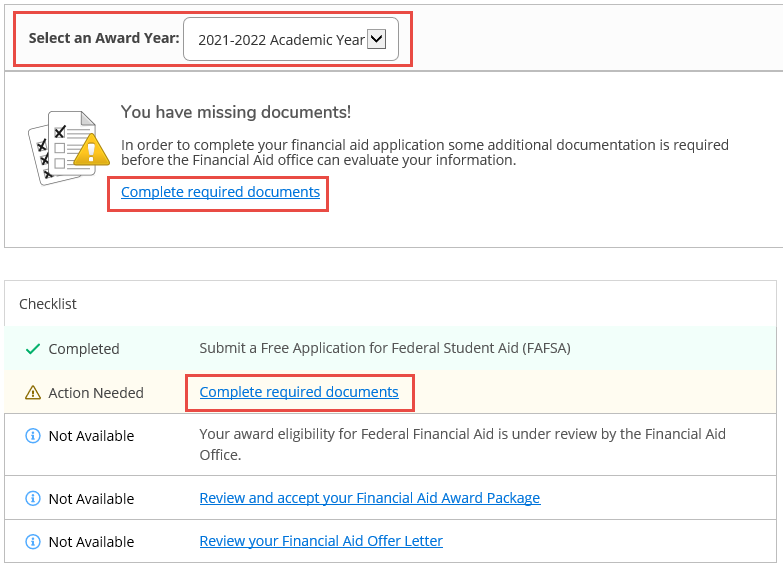This screenshot has height=568, width=783.
Task: Click info icon beside award eligibility row
Action: [33, 436]
